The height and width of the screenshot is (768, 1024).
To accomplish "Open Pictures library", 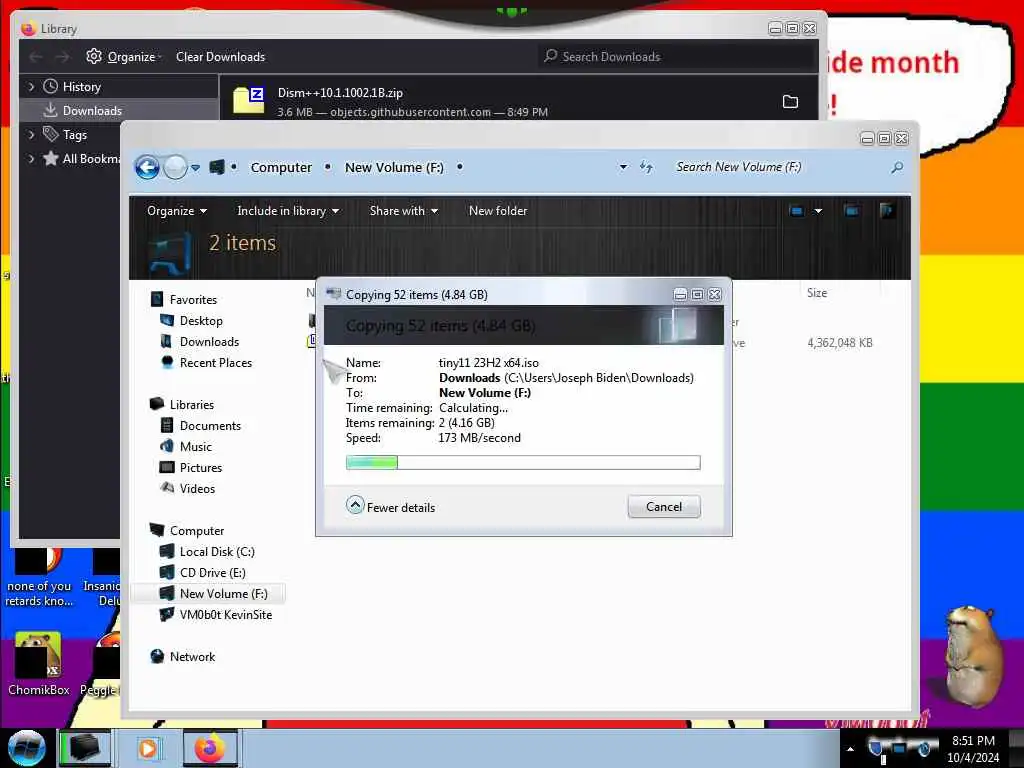I will 200,468.
